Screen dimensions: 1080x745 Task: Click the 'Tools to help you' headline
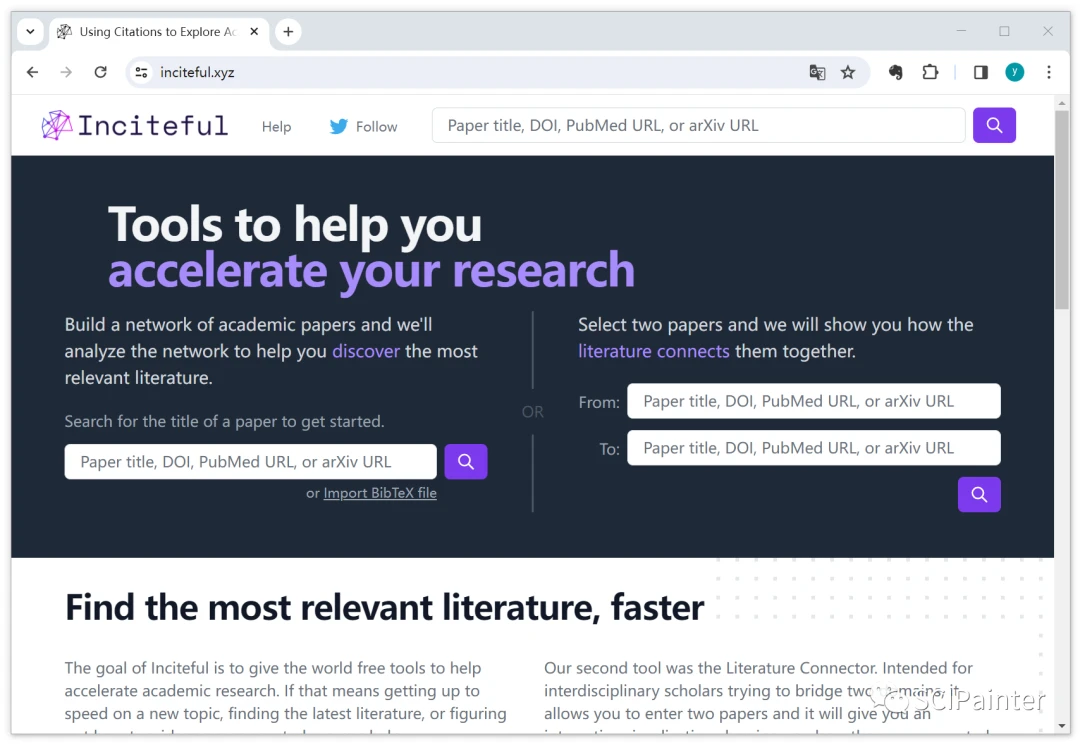[295, 225]
